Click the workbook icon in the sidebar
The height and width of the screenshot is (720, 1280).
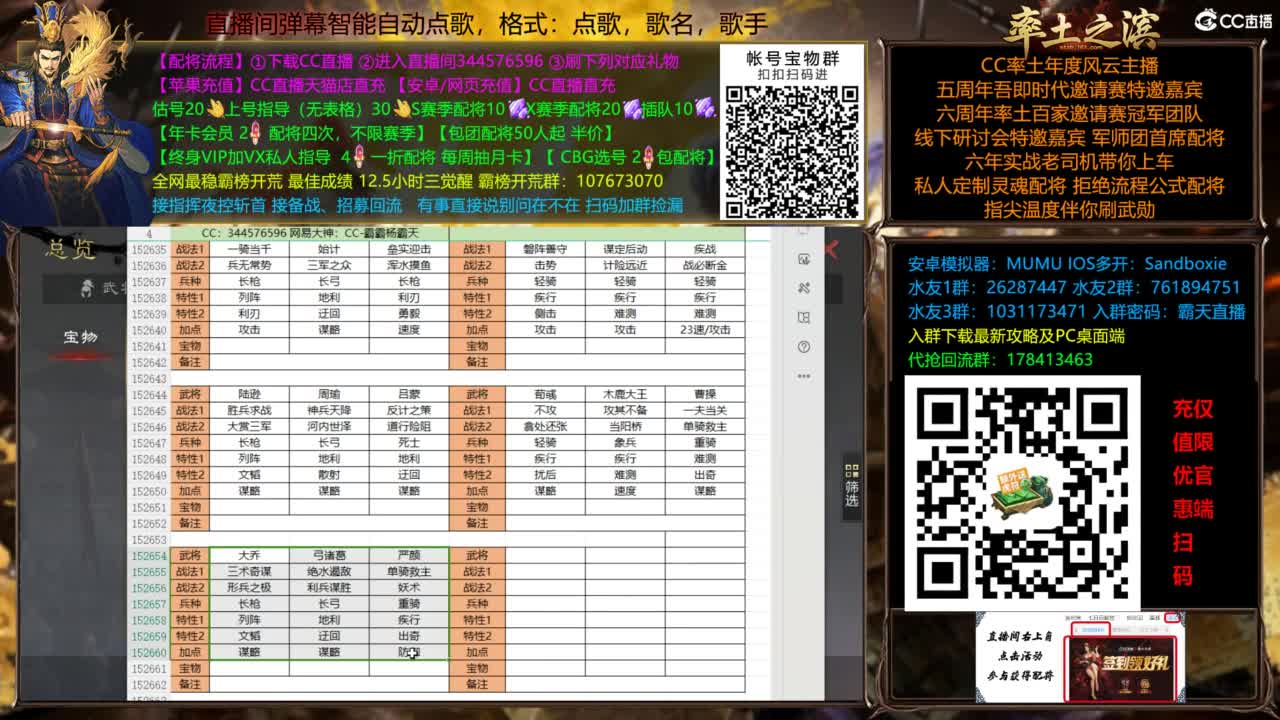[803, 319]
